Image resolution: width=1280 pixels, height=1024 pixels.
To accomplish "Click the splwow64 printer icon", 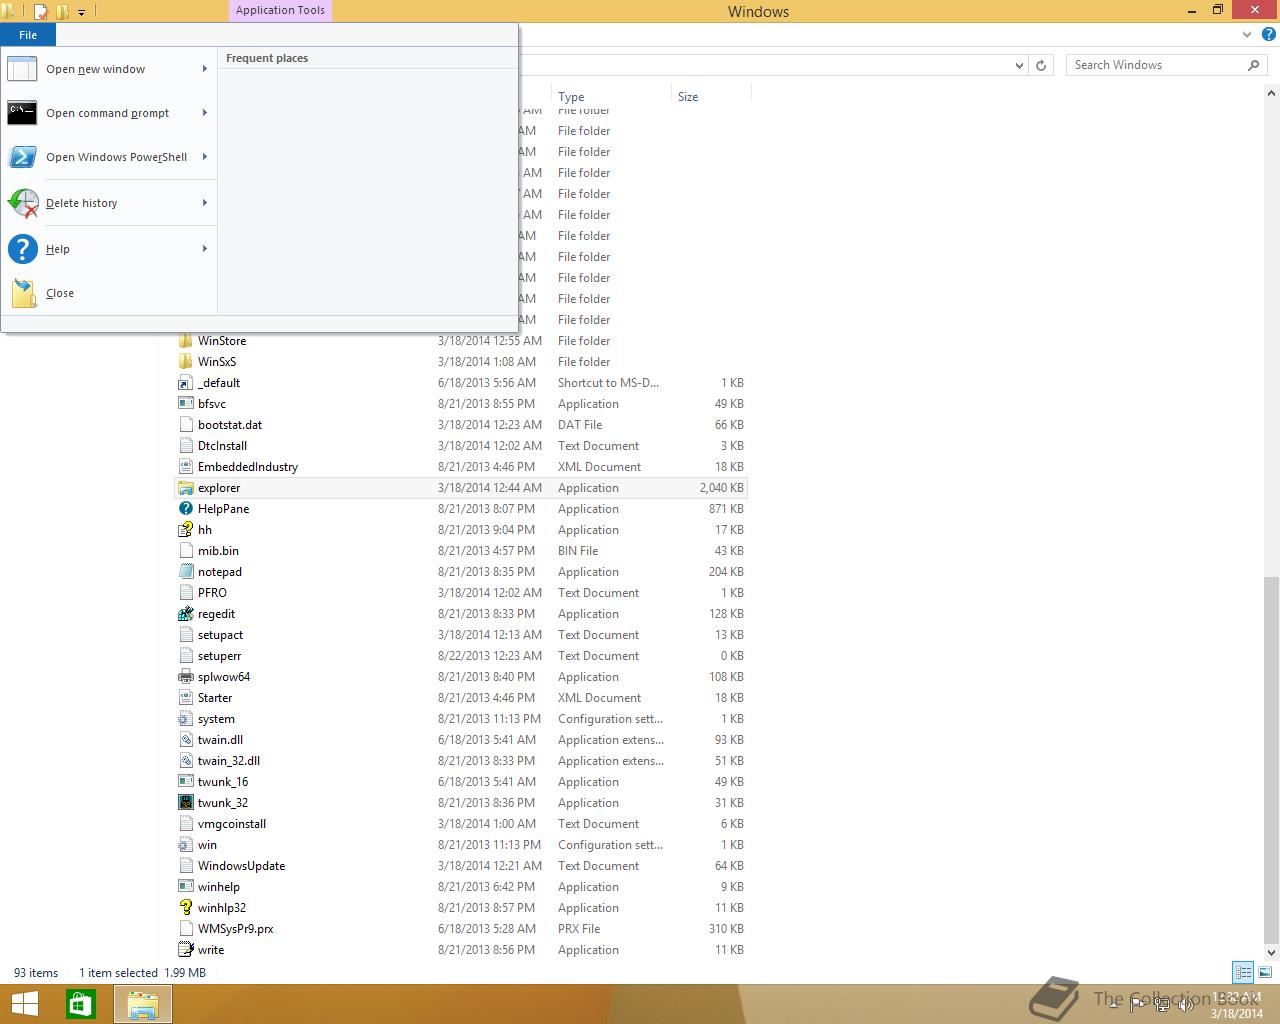I will click(x=185, y=677).
